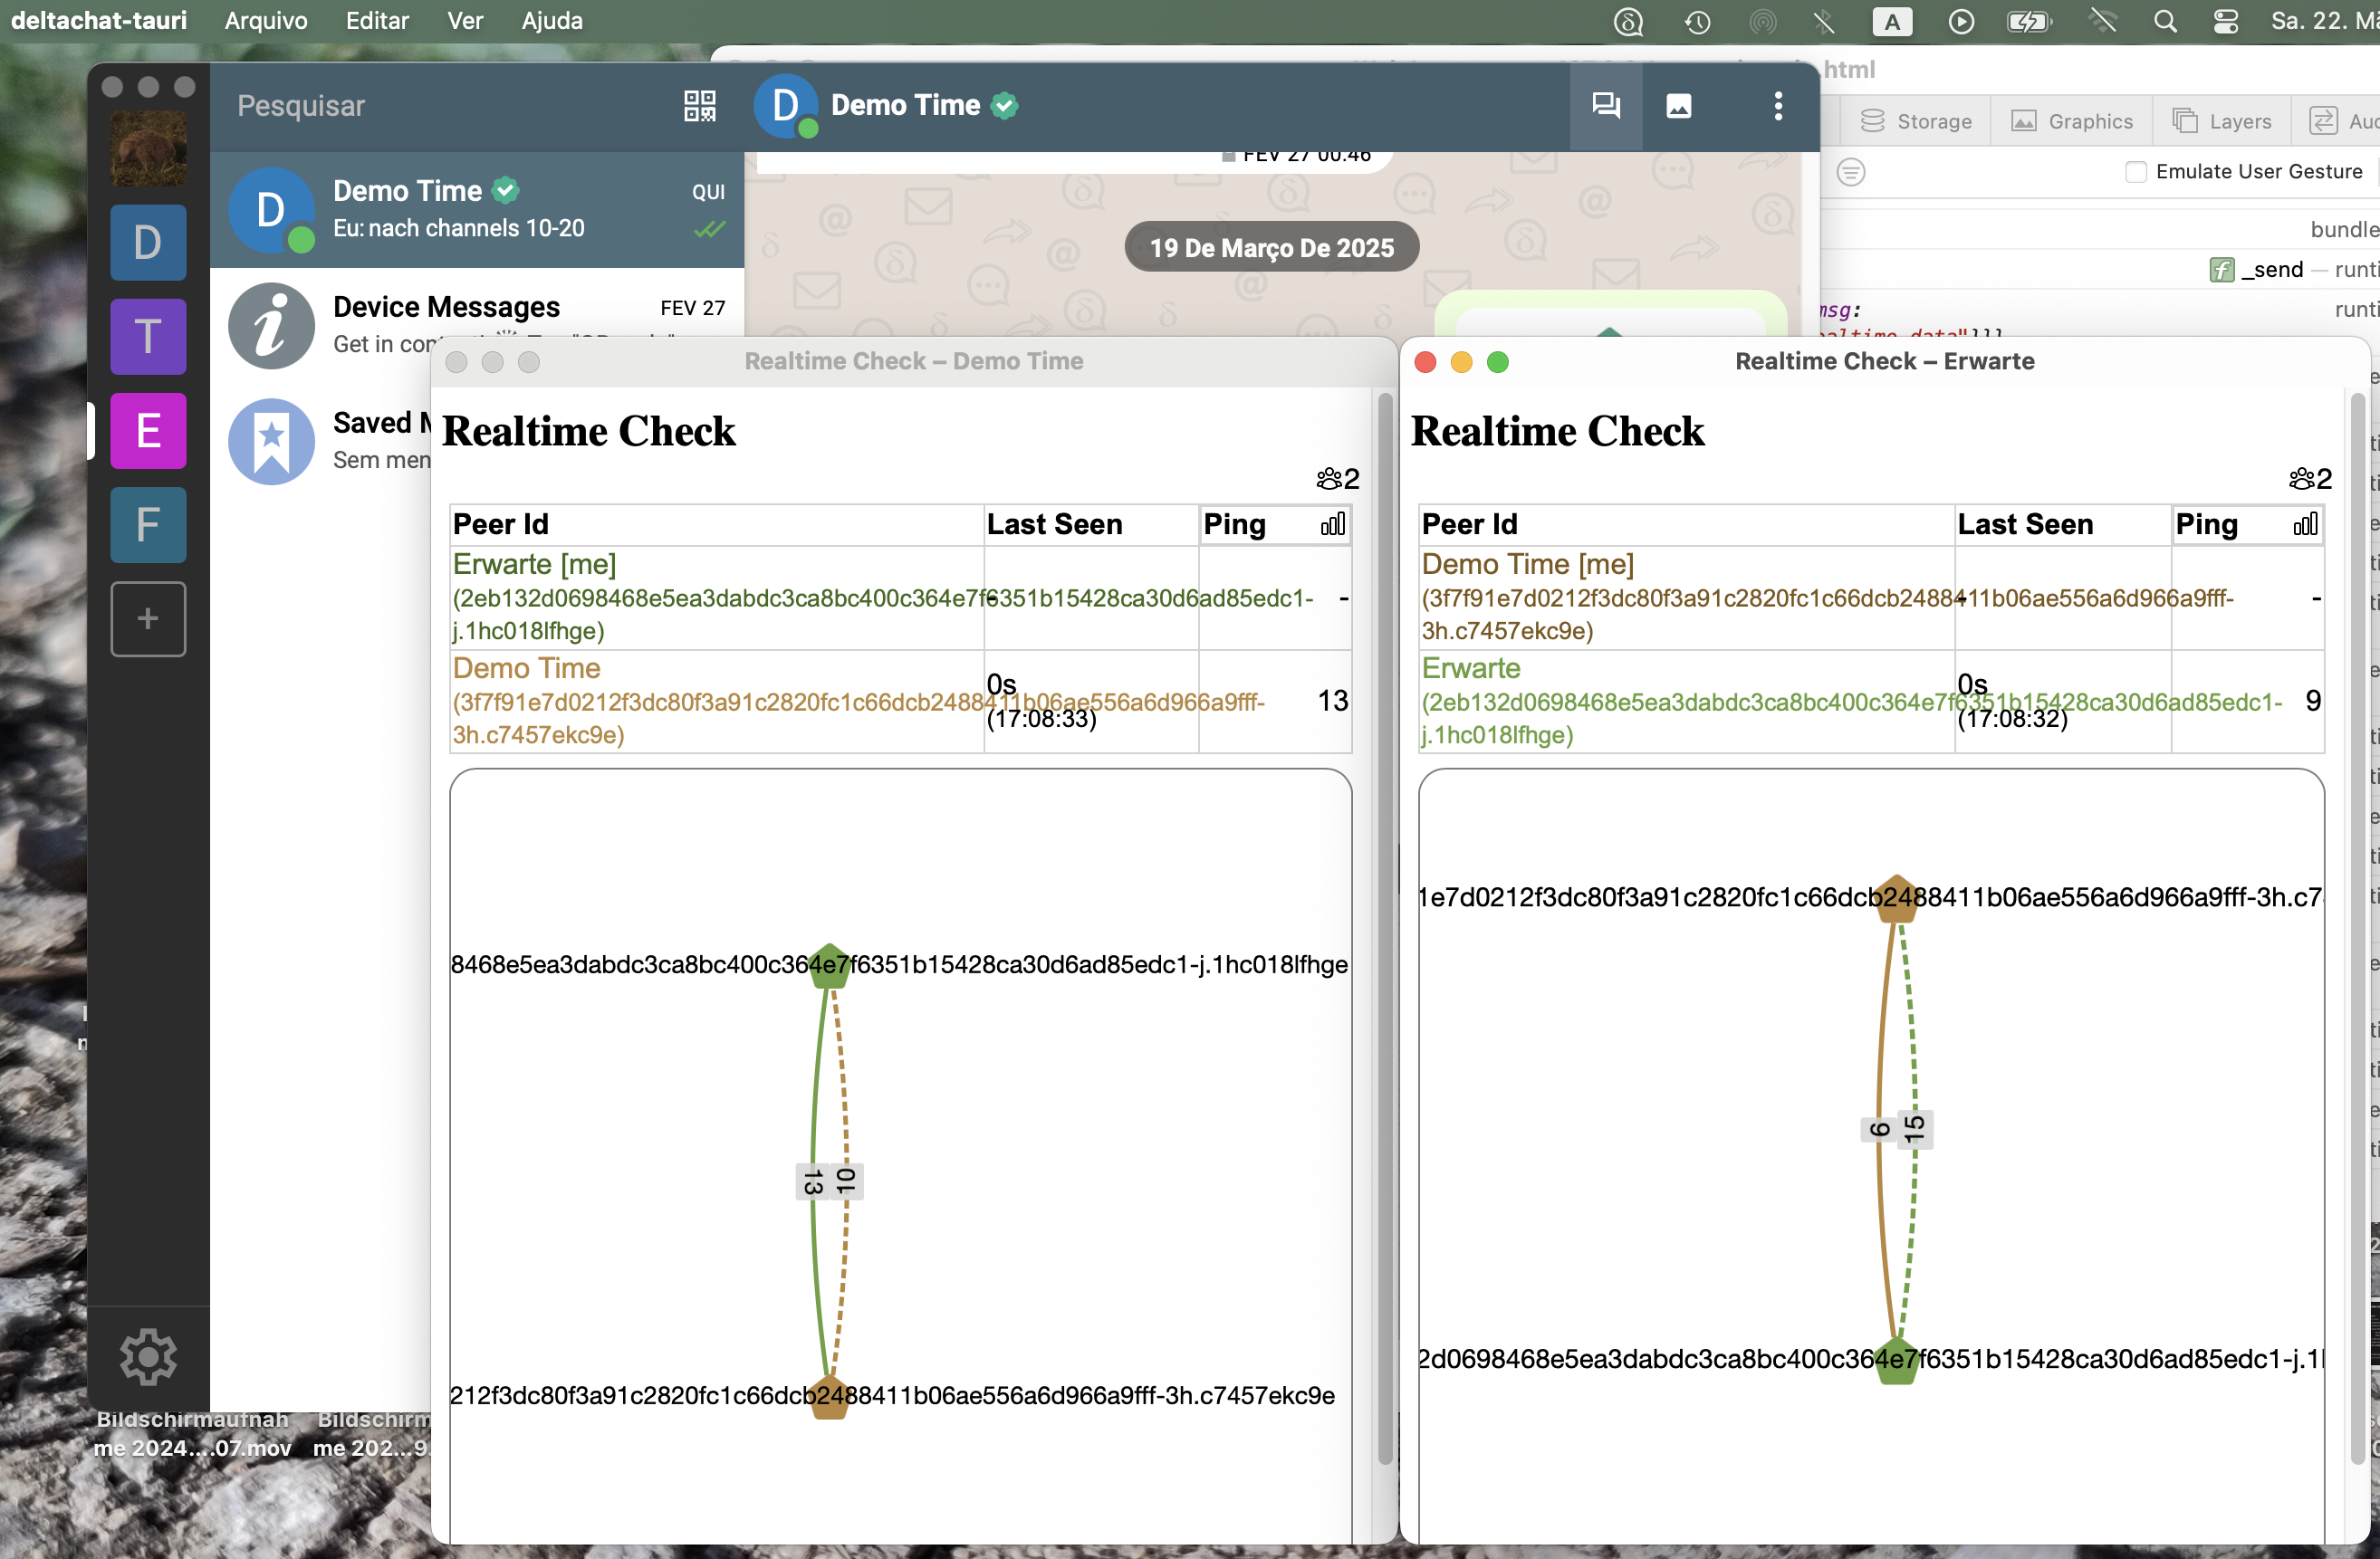2380x1559 pixels.
Task: Click the play circle menu bar icon
Action: click(1961, 21)
